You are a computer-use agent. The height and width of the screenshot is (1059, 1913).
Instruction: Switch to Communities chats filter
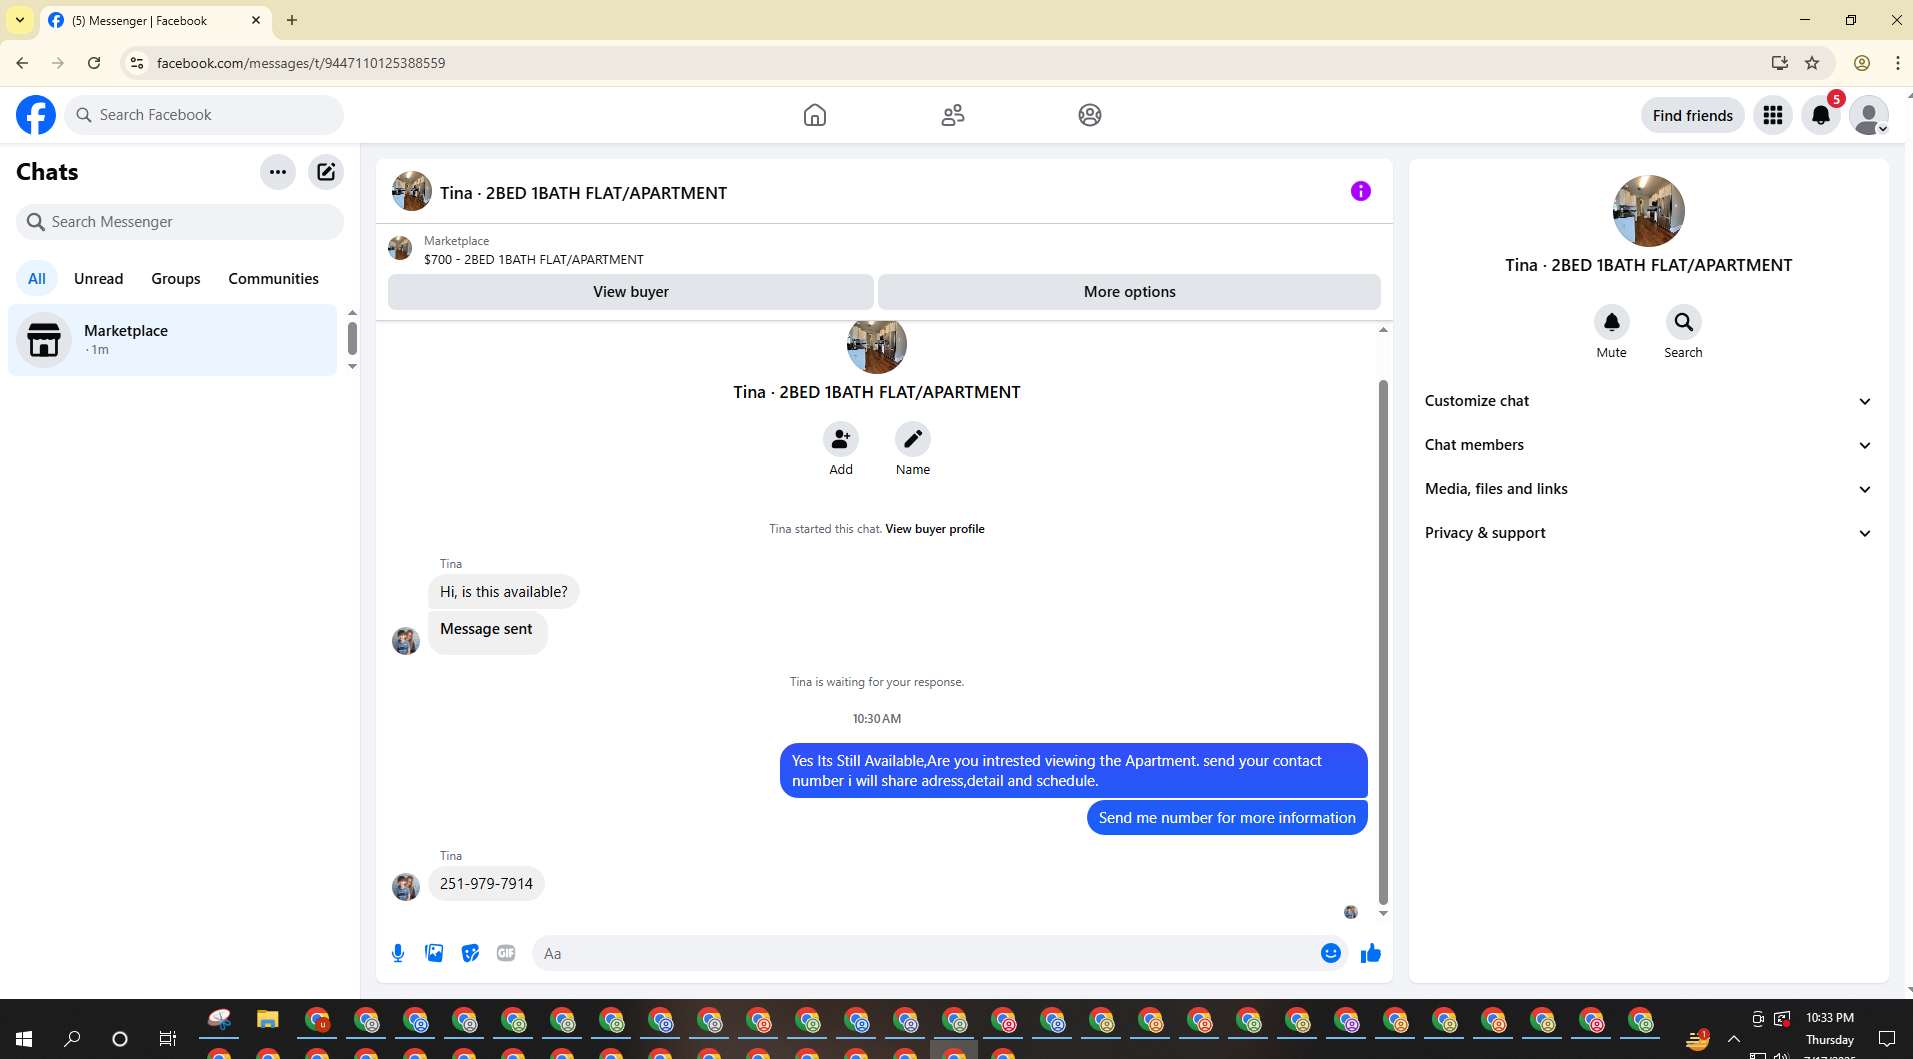click(273, 279)
